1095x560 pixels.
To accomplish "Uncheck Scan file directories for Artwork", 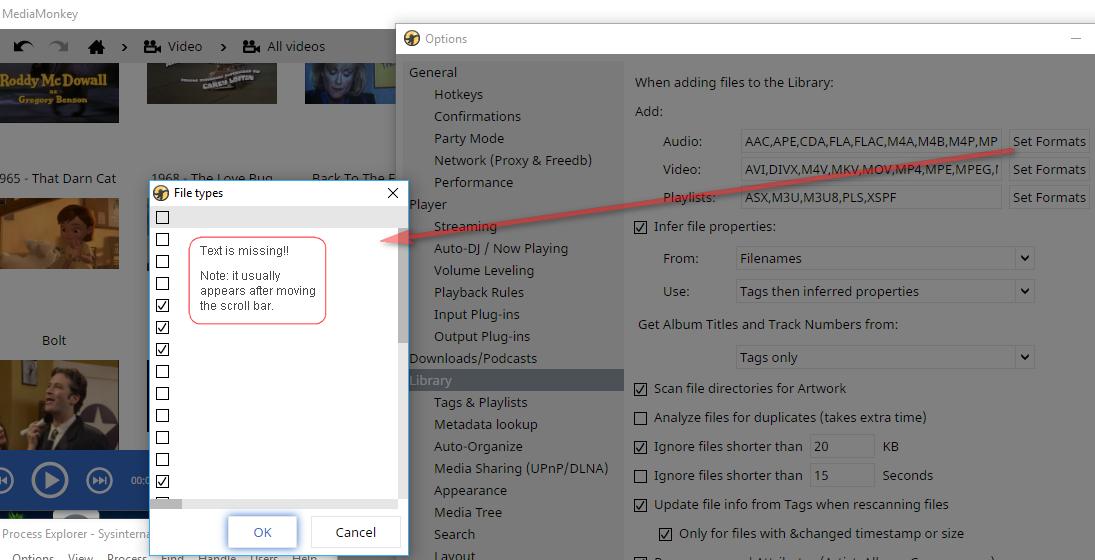I will 641,389.
